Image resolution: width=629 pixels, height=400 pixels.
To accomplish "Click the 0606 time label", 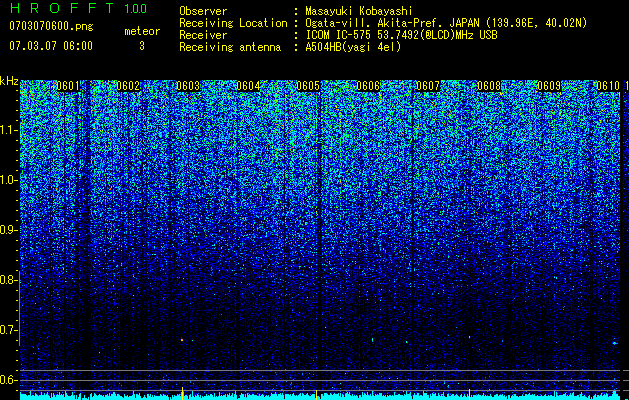I will coord(368,86).
